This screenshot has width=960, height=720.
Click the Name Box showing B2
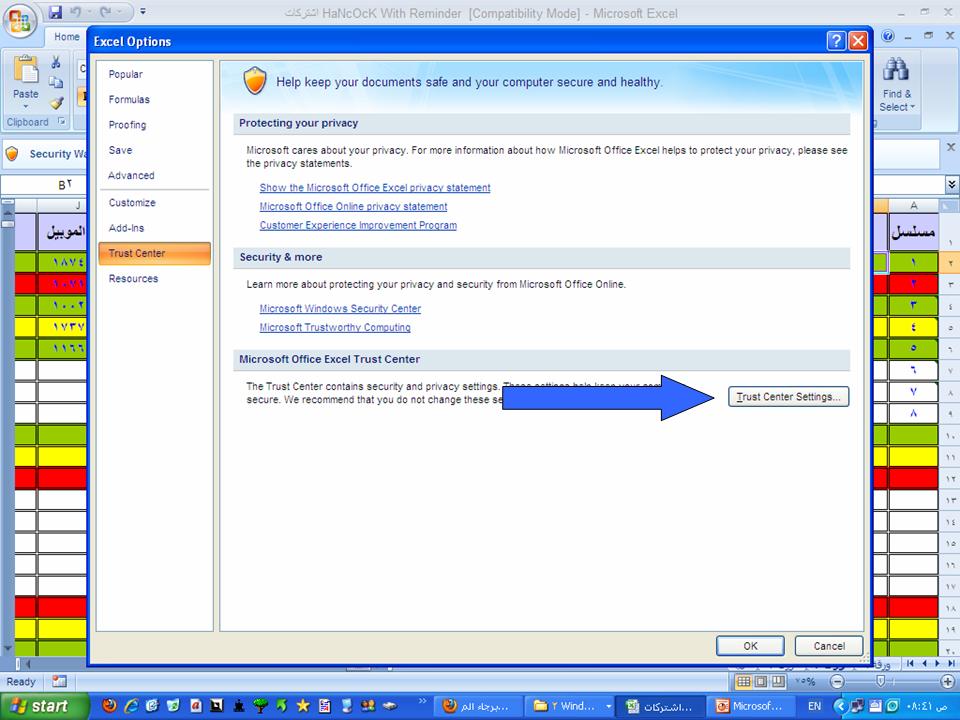coord(44,184)
